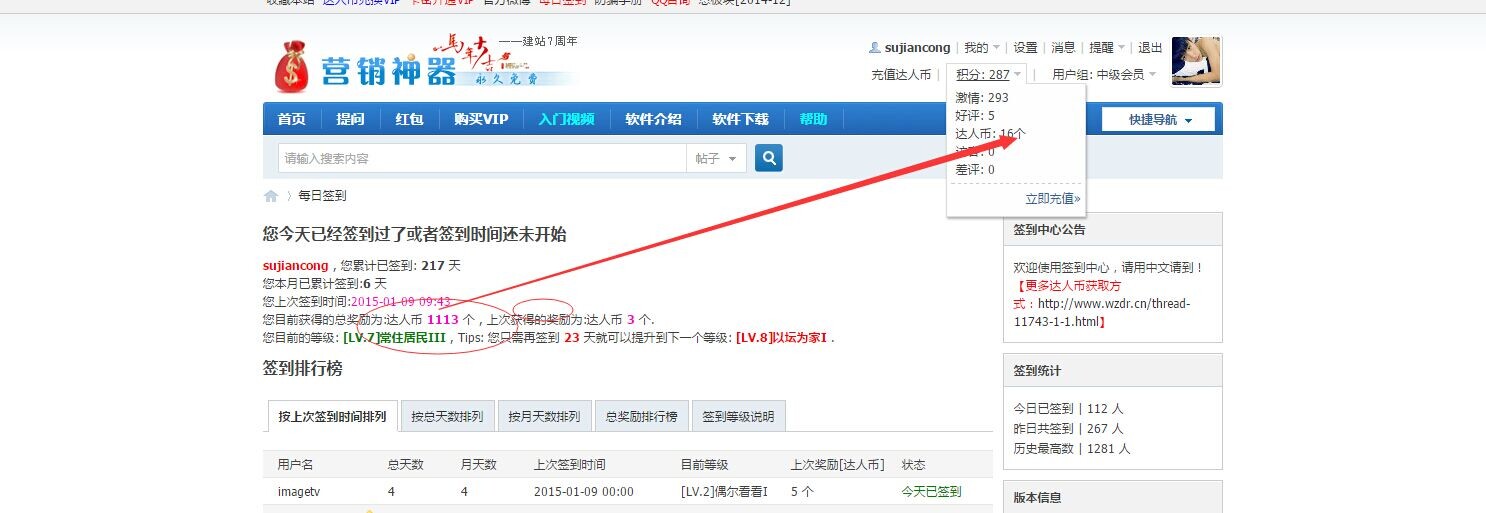Click the 状态 column header

pos(913,465)
